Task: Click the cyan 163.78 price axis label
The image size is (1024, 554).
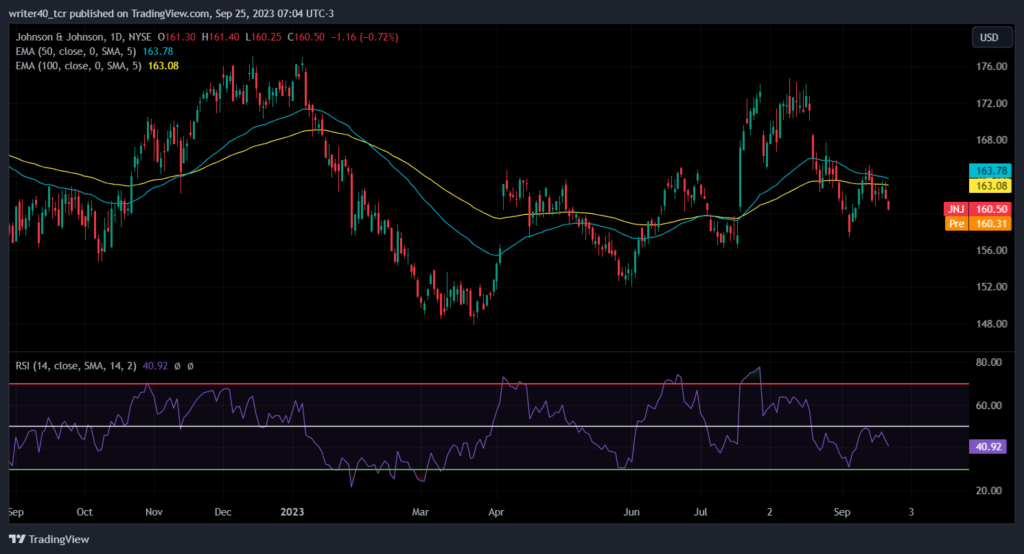Action: [990, 171]
